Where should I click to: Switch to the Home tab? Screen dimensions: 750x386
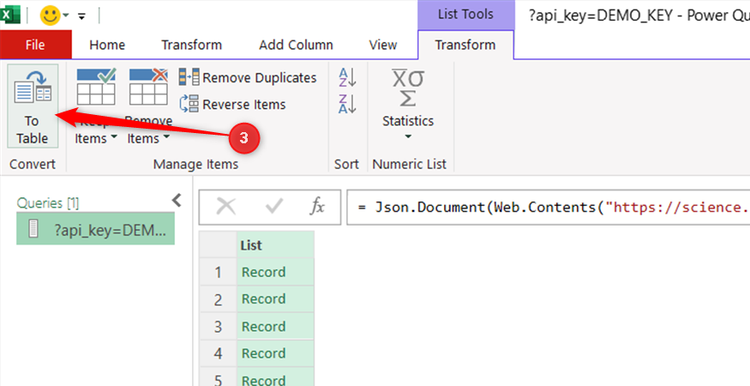pyautogui.click(x=107, y=45)
